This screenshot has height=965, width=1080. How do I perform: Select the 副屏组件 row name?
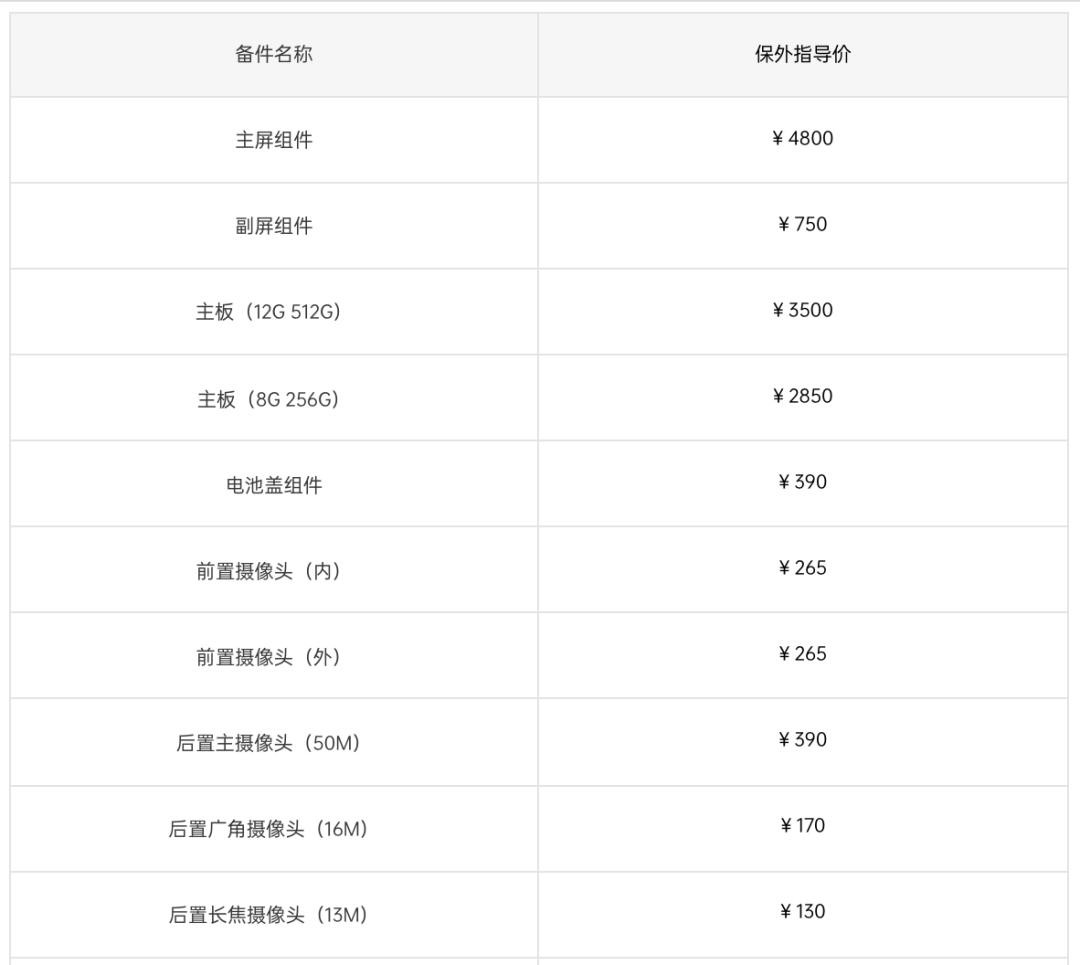click(x=273, y=226)
